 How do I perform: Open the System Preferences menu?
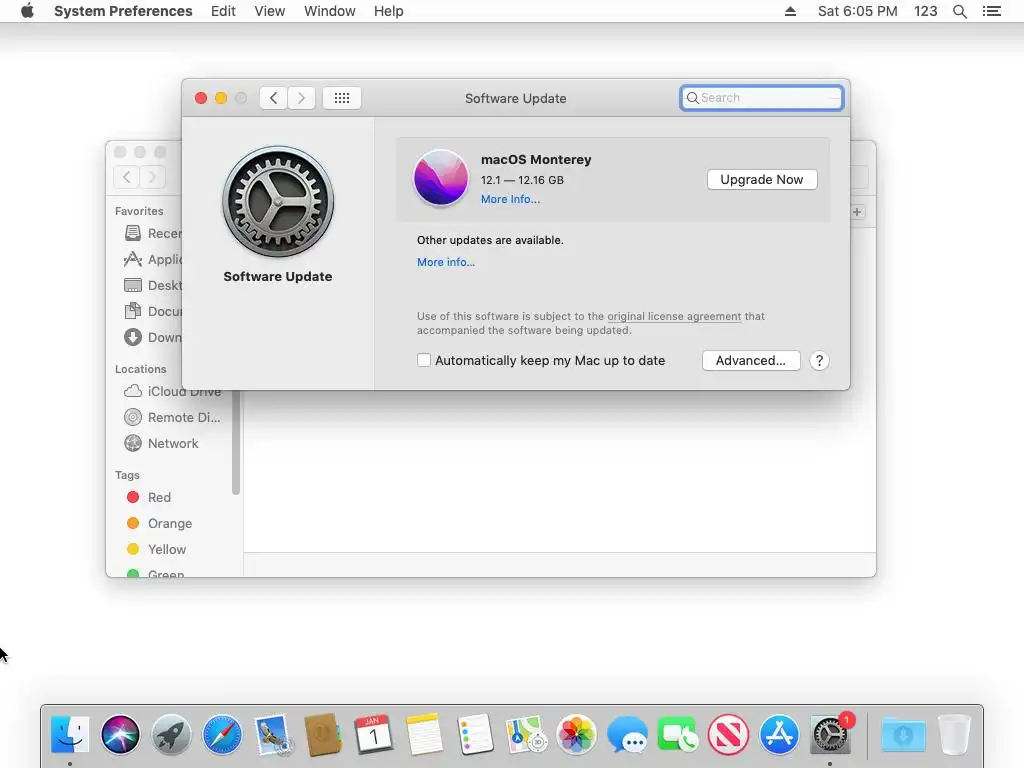(x=123, y=11)
